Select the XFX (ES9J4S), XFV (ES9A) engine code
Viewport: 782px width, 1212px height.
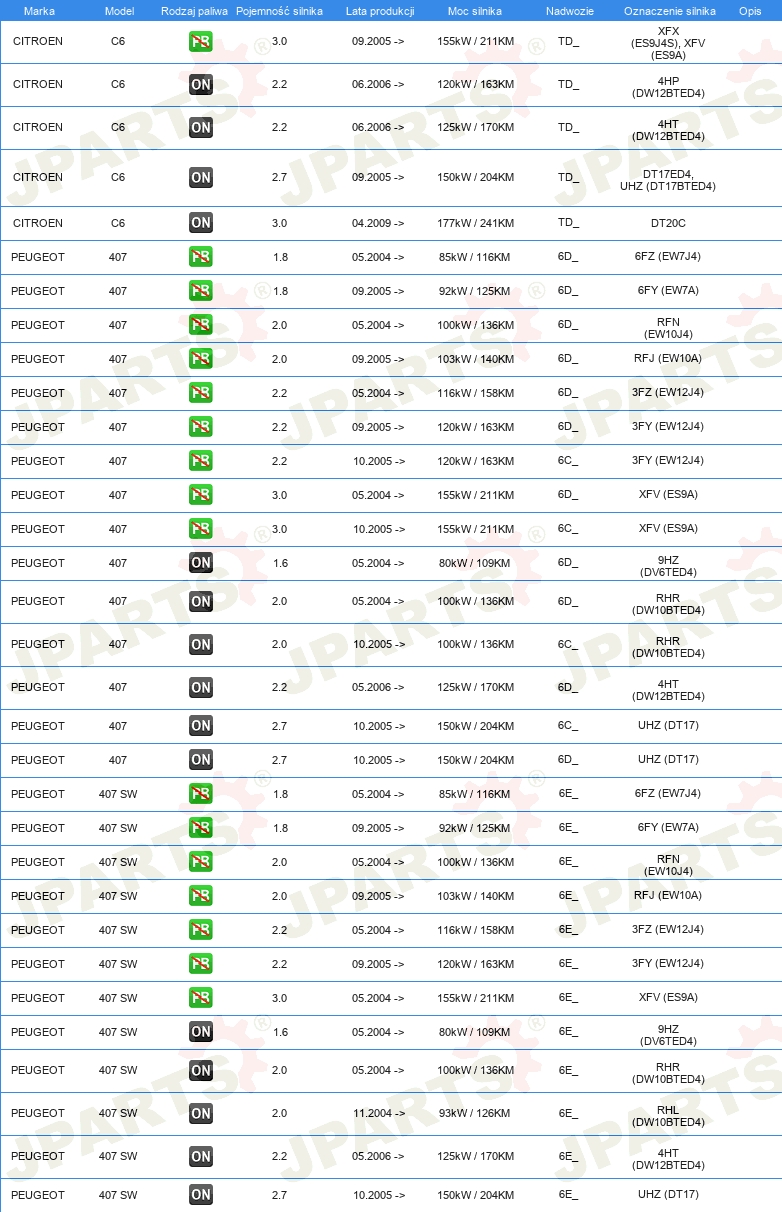pyautogui.click(x=668, y=43)
